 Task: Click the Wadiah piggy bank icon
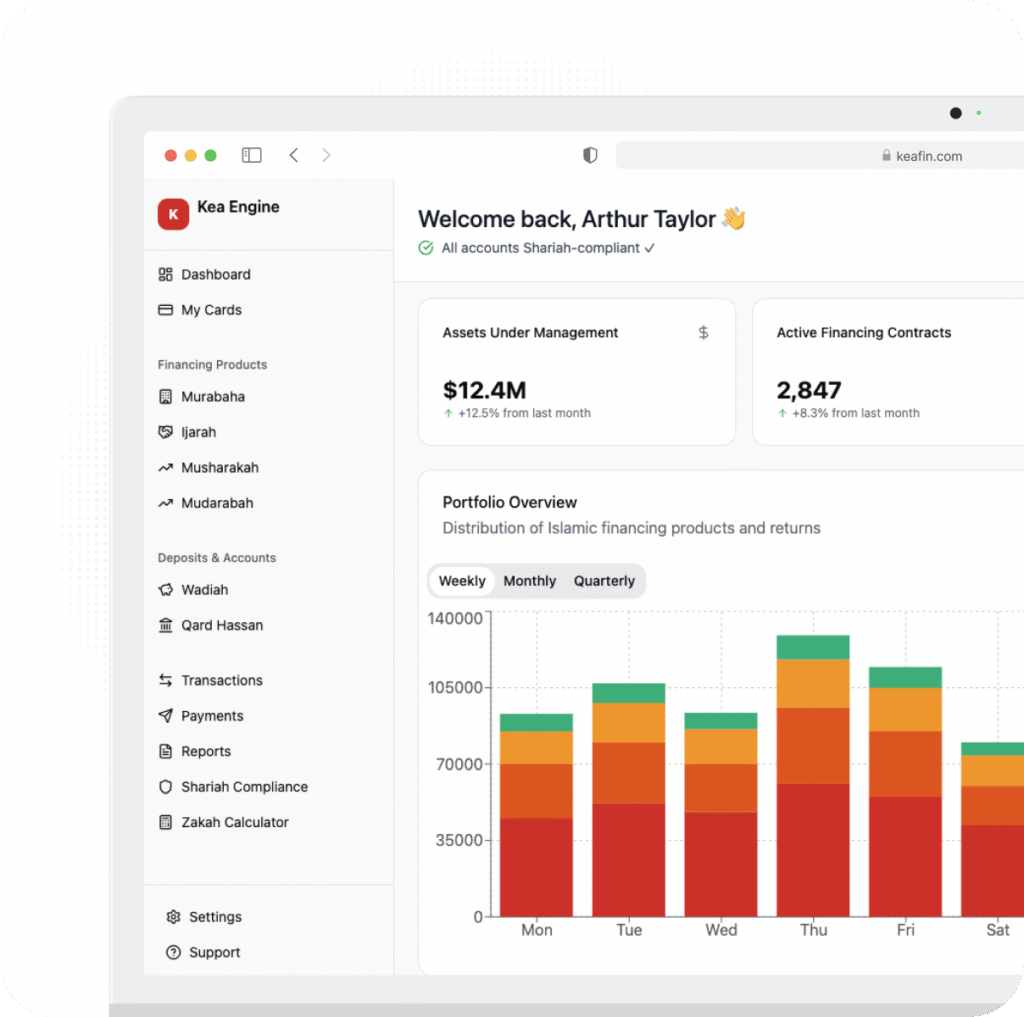[x=166, y=590]
